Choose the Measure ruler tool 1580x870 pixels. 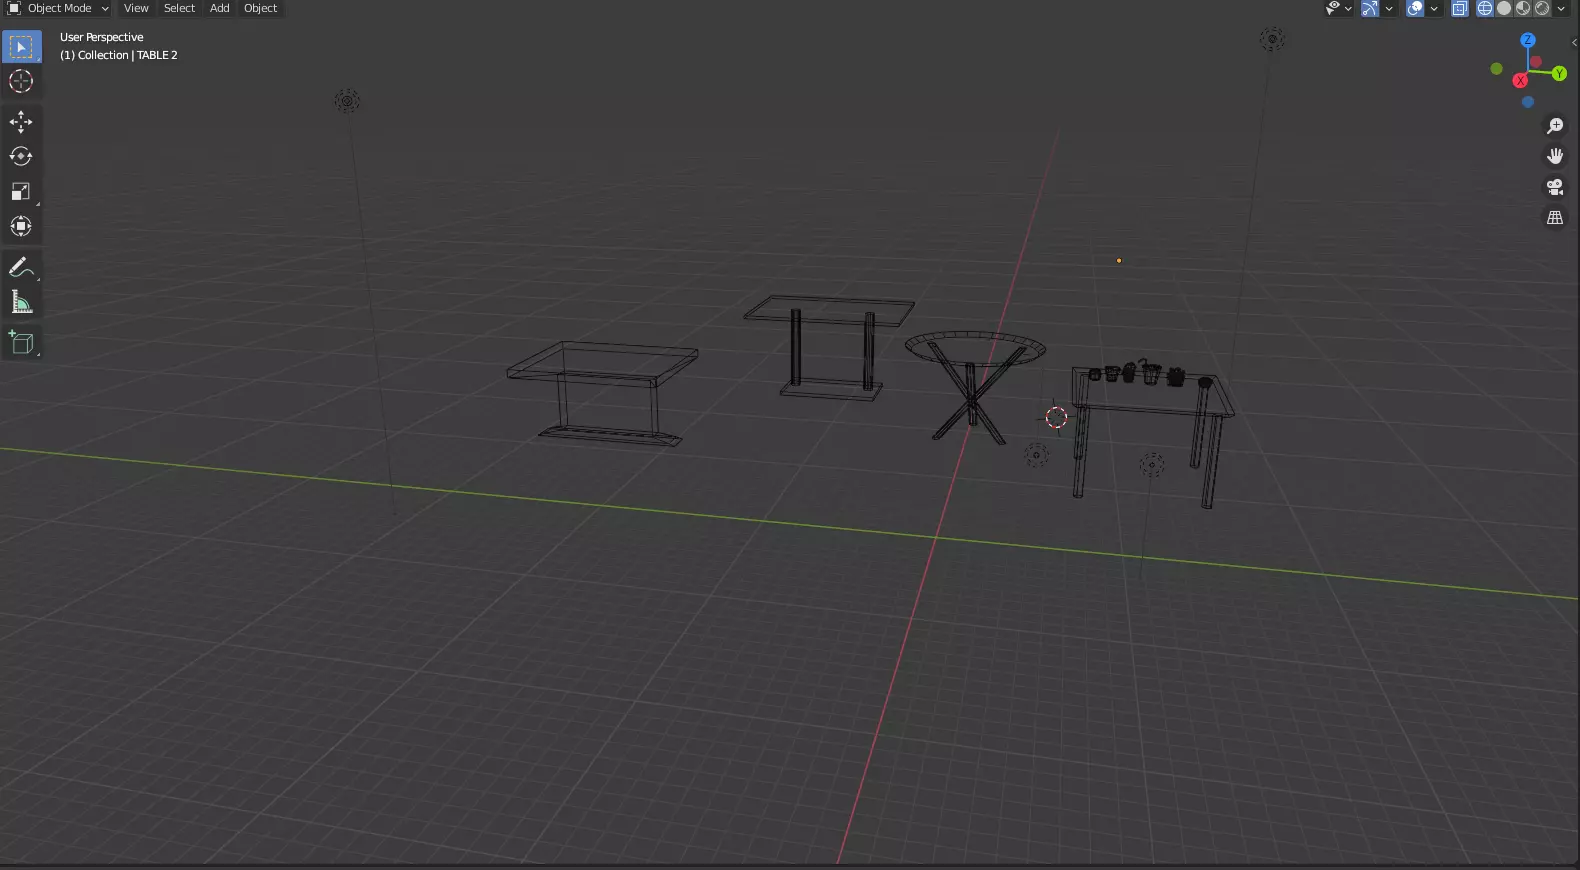coord(21,302)
